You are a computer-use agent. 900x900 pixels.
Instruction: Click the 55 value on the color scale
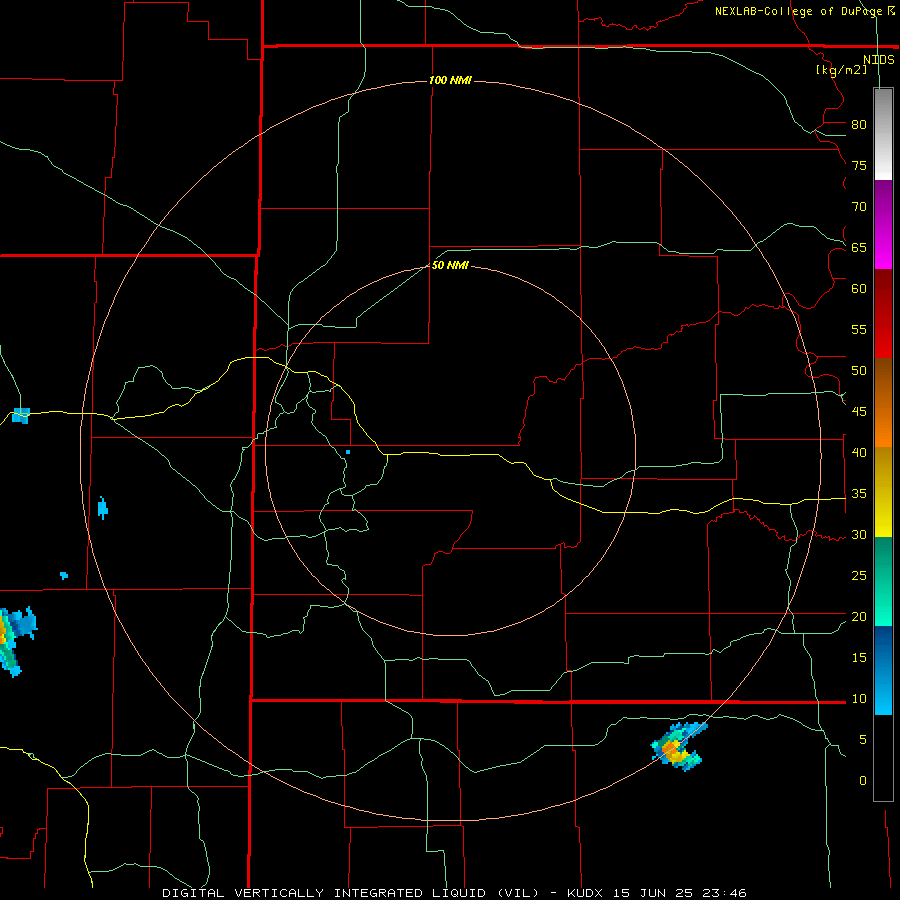[x=859, y=329]
